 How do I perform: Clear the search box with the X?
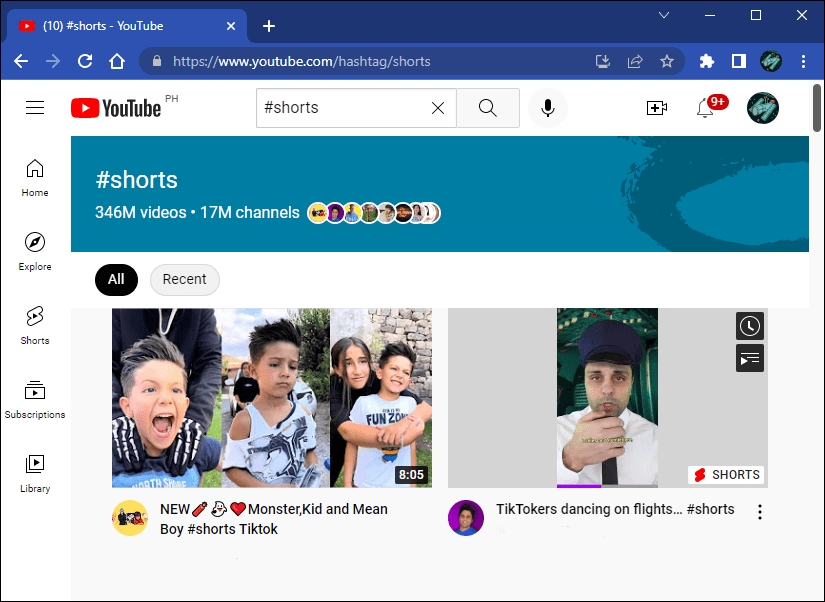[437, 107]
